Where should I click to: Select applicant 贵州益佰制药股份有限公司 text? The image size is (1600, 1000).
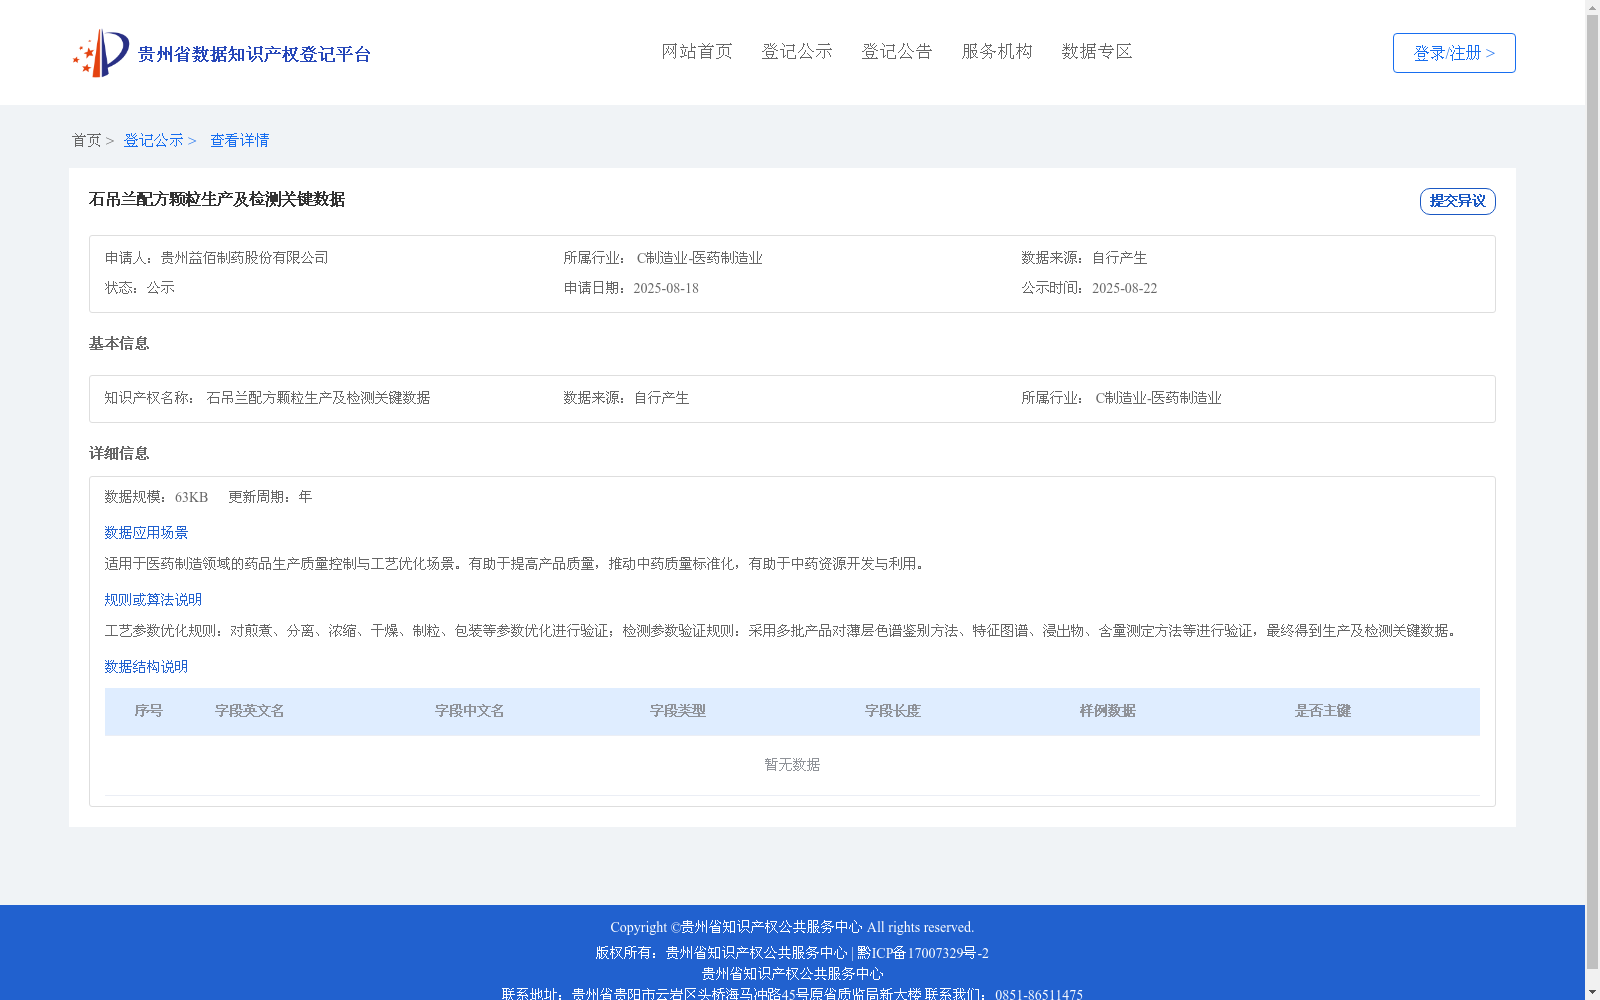point(245,258)
